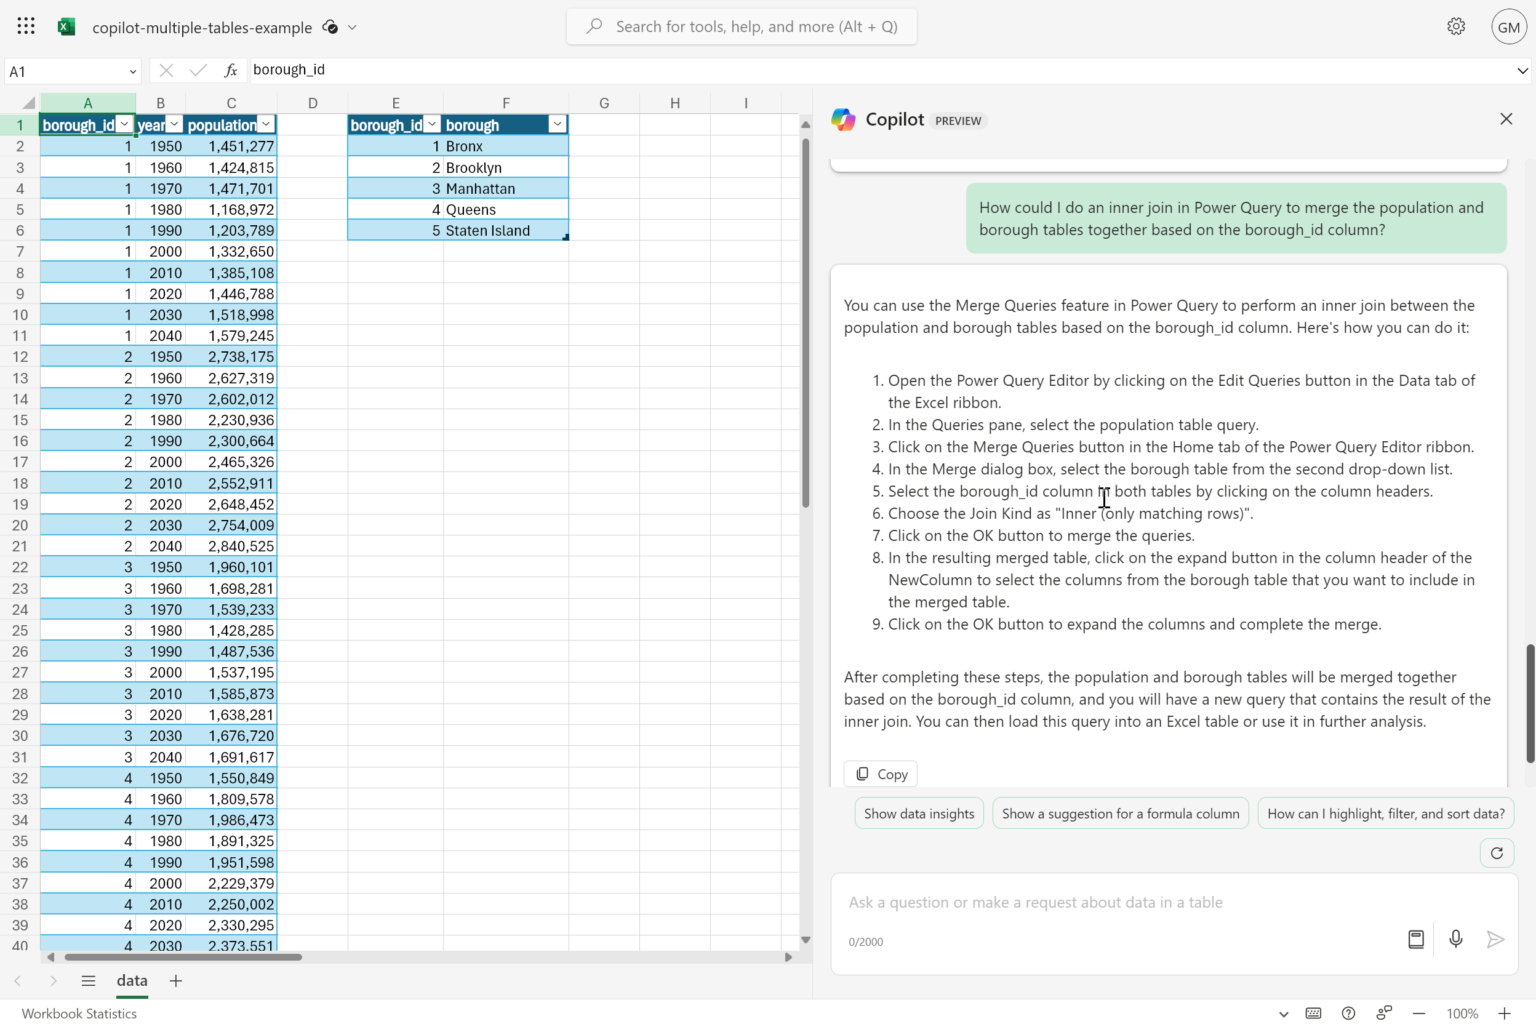The width and height of the screenshot is (1536, 1024).
Task: Click the zoom in plus button
Action: [1504, 1013]
